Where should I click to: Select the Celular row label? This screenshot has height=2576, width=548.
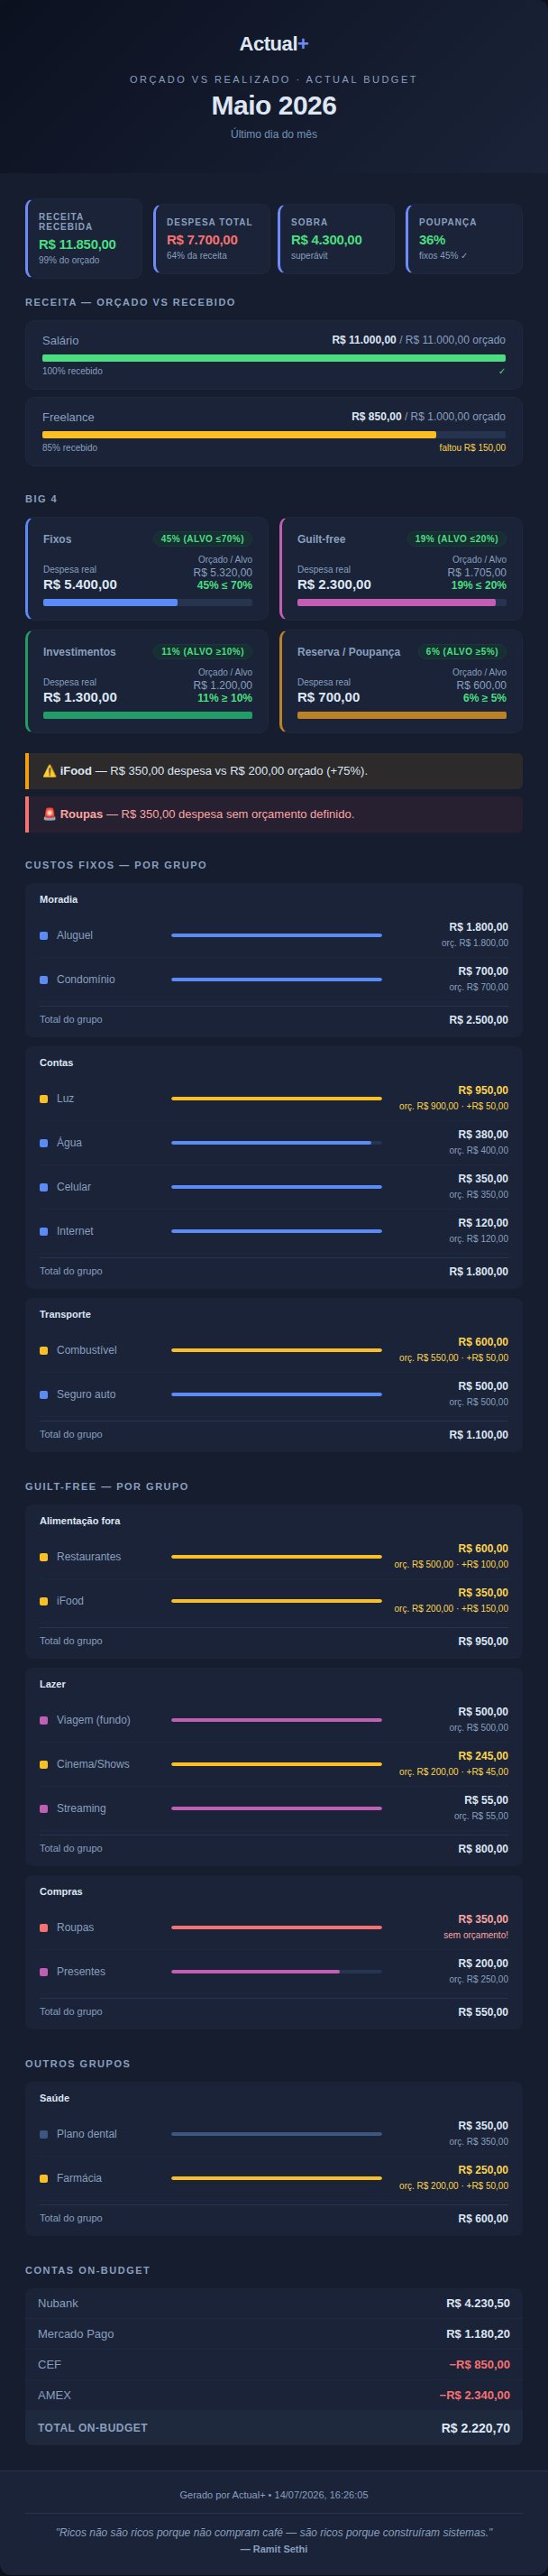click(73, 1187)
